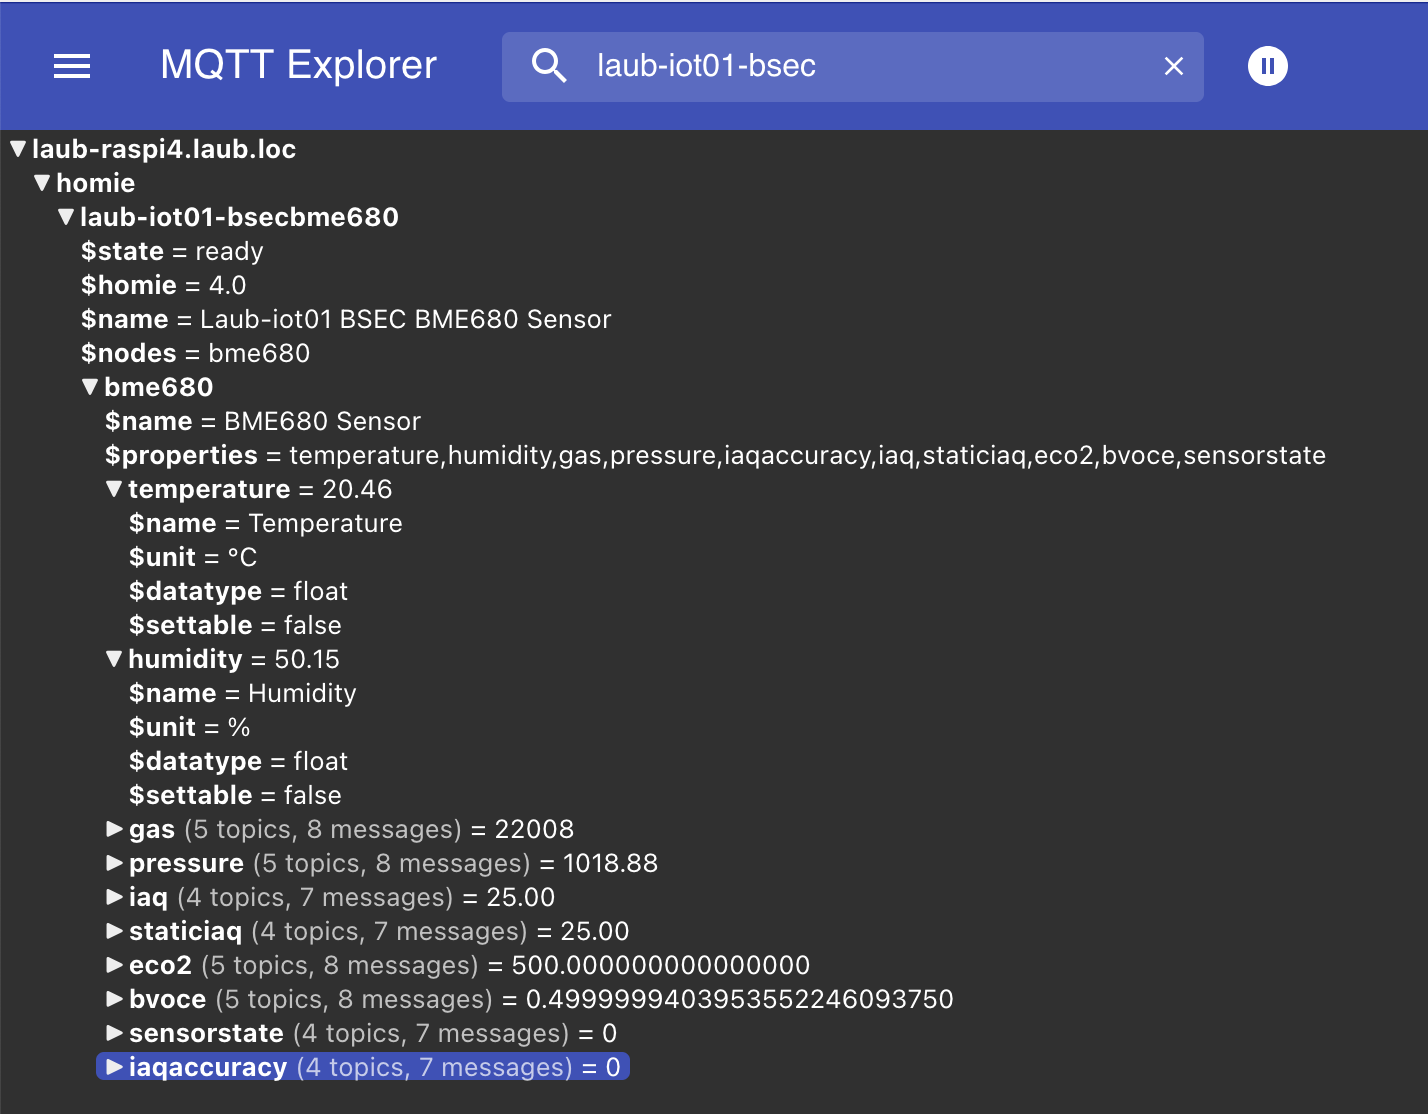Collapse the humidity topic
Image resolution: width=1428 pixels, height=1114 pixels.
[114, 659]
